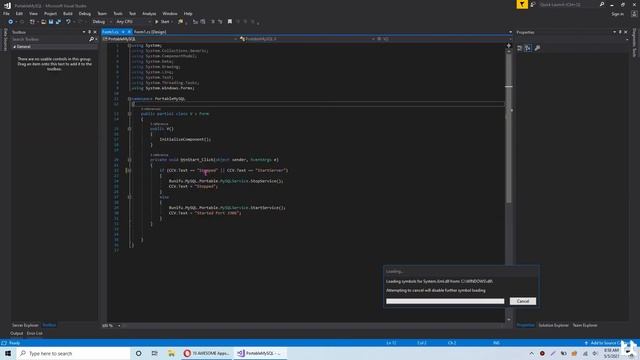Viewport: 640px width, 360px height.
Task: Open the Properties window options dropdown arrow
Action: [614, 32]
